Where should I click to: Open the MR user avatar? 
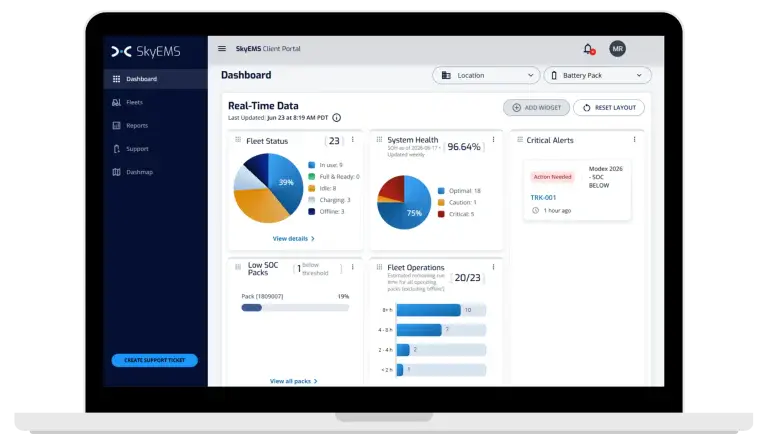617,49
